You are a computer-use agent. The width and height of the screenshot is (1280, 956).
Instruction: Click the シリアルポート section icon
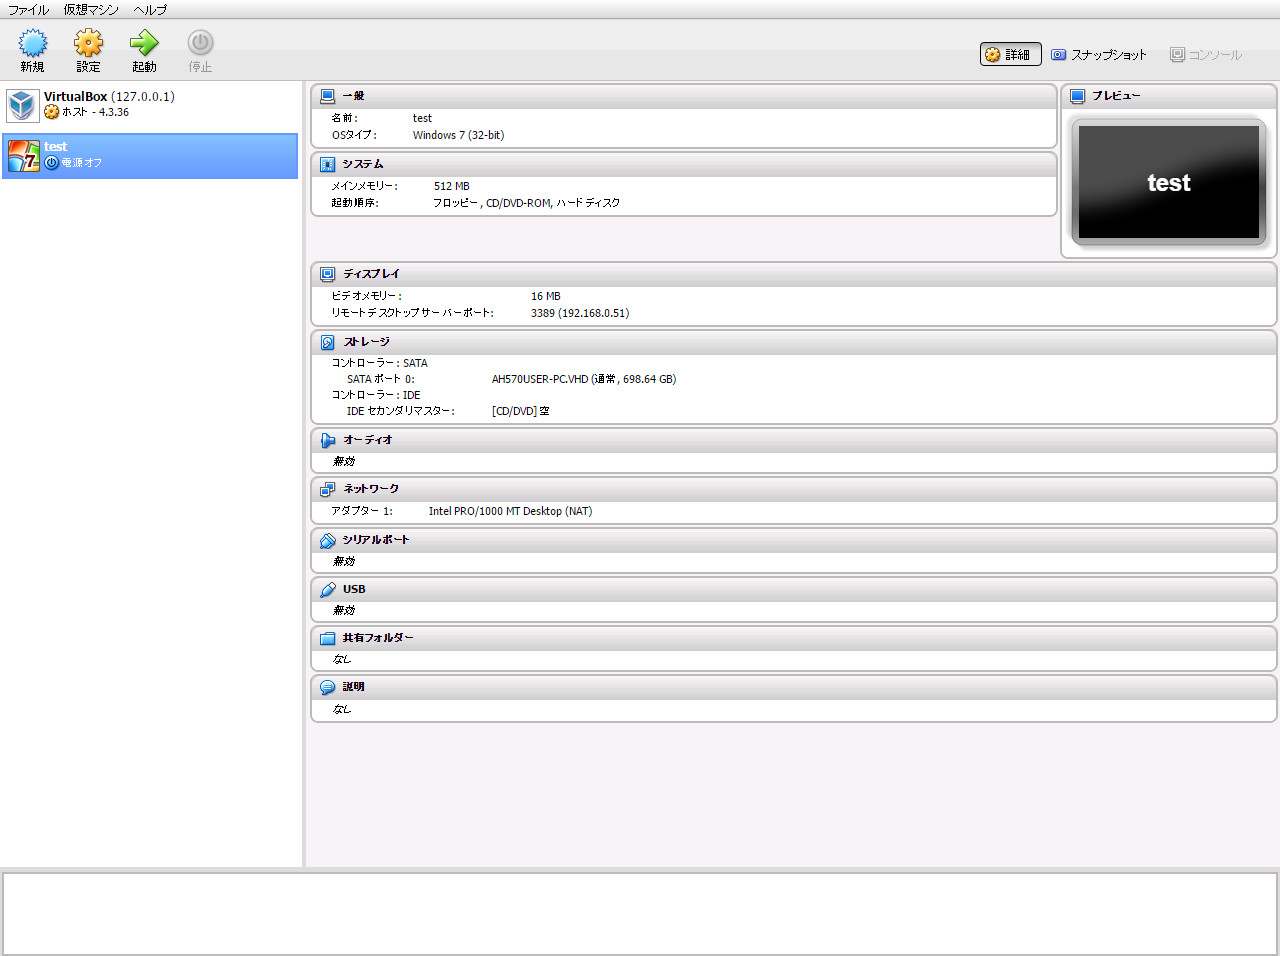pyautogui.click(x=327, y=540)
